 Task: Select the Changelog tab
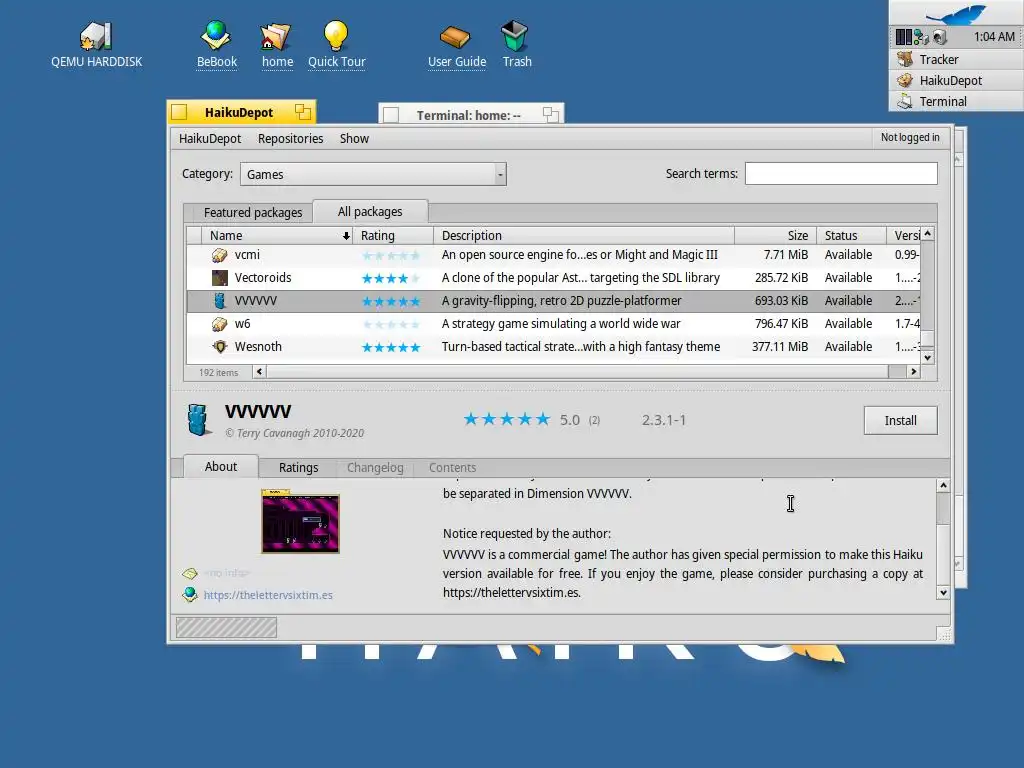pyautogui.click(x=375, y=468)
